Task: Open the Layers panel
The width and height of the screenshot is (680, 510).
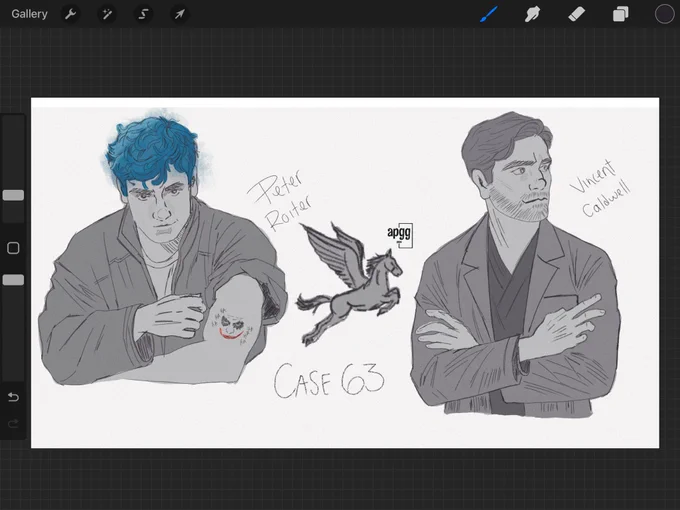Action: [620, 14]
